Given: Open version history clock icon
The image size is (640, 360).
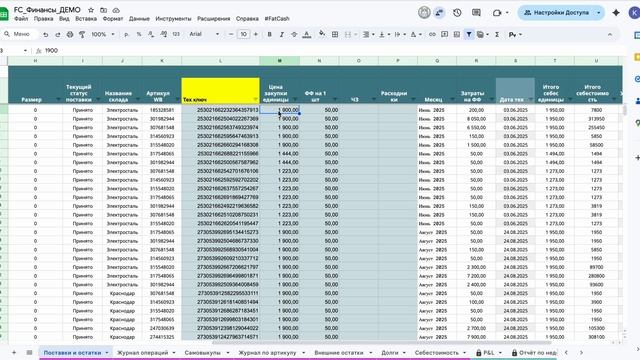Looking at the screenshot, I should 457,13.
